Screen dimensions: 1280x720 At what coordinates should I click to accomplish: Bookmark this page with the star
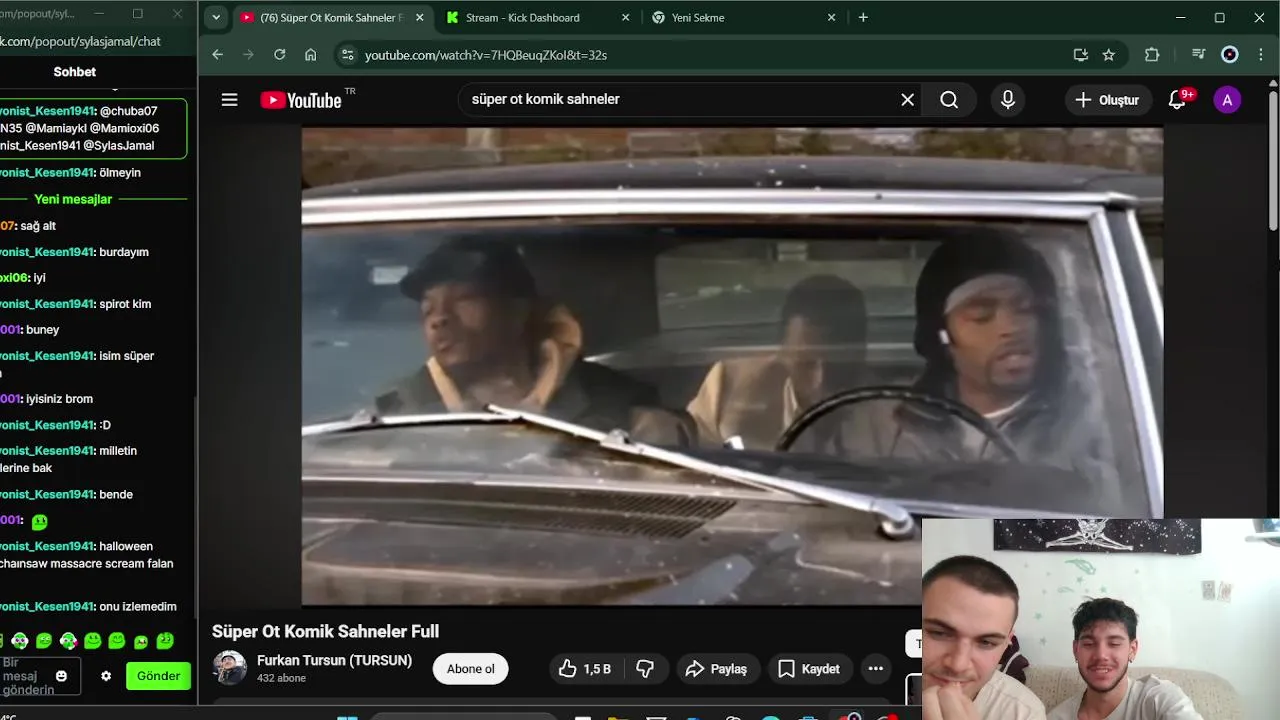click(x=1108, y=55)
